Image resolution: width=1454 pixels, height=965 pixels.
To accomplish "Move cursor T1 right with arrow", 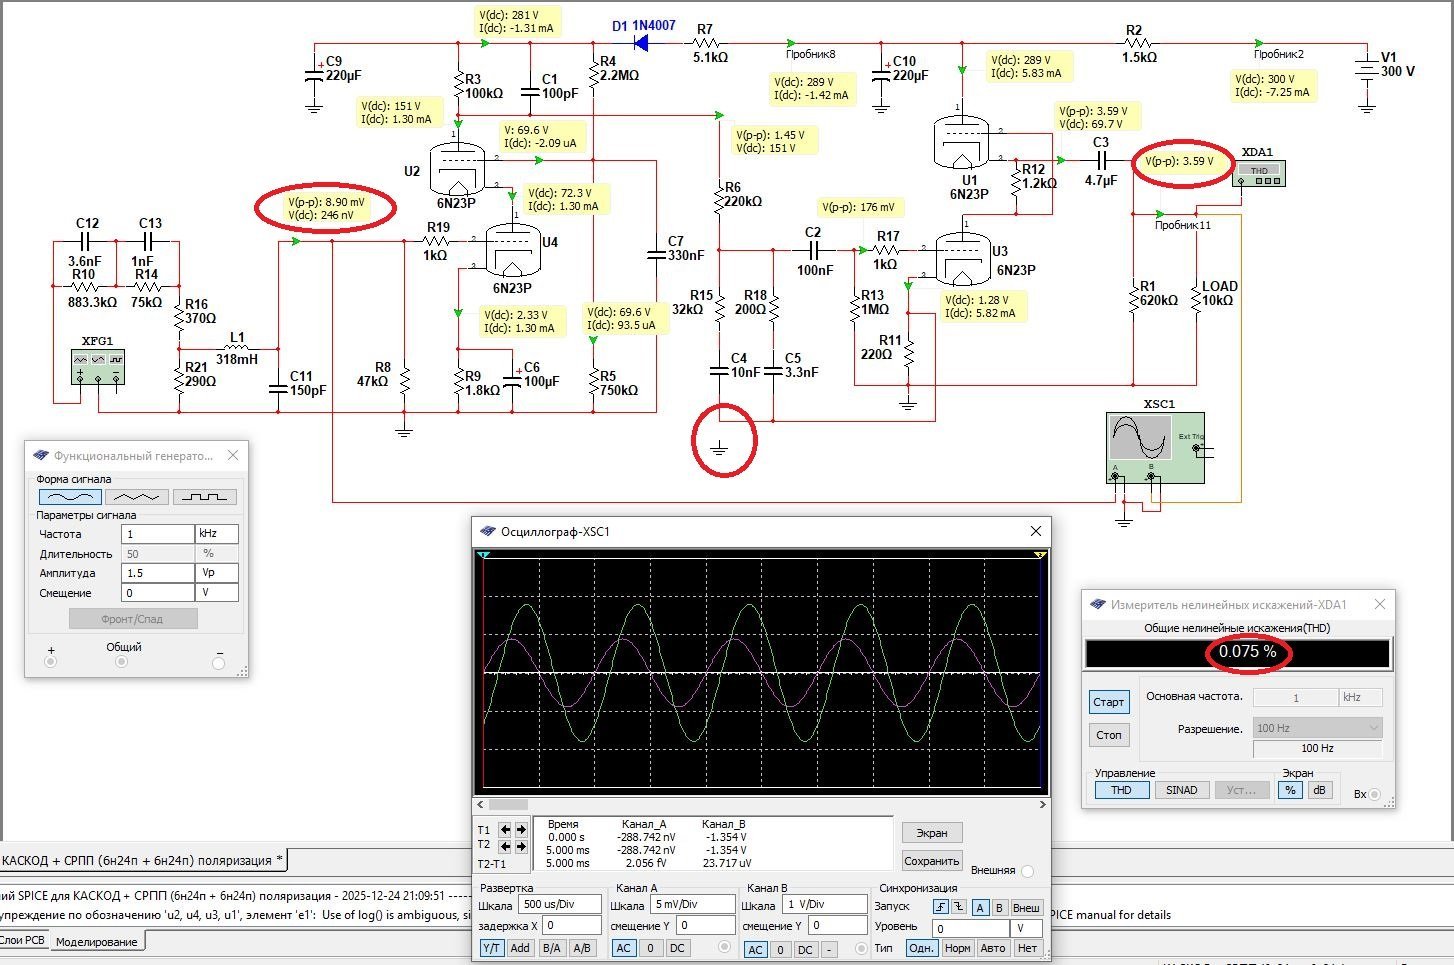I will (521, 829).
